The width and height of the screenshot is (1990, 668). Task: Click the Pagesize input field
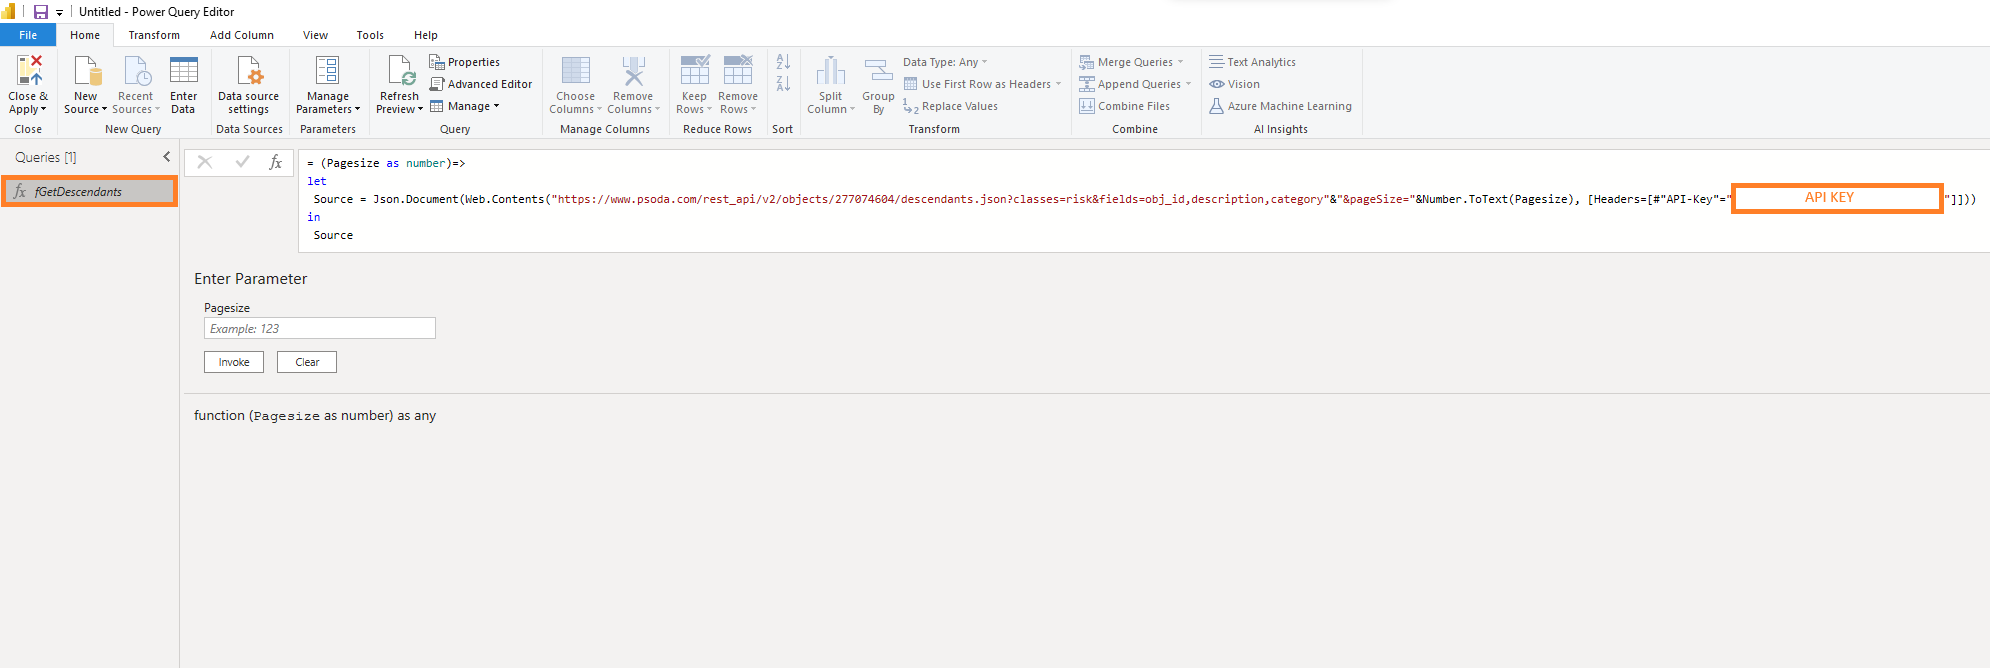(x=320, y=328)
